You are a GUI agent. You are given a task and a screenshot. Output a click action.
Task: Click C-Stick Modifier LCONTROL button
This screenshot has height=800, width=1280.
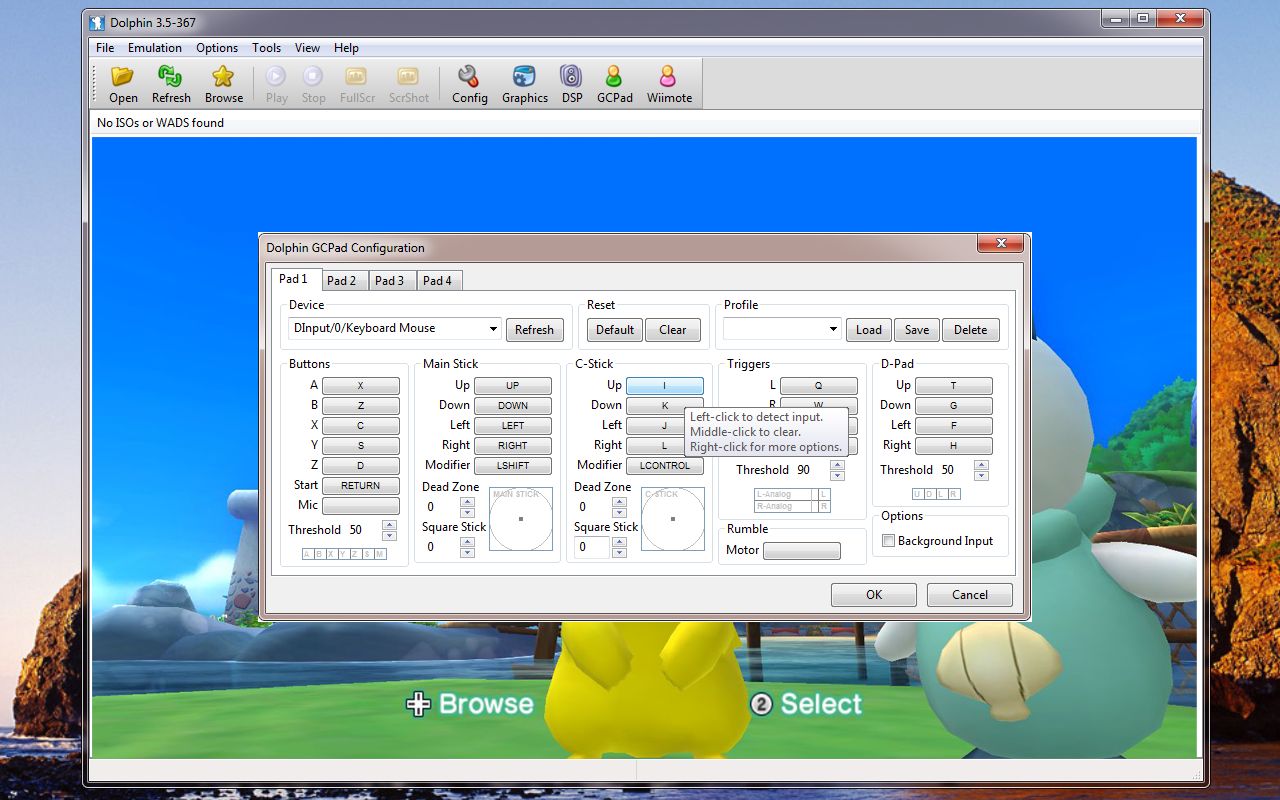click(x=665, y=466)
